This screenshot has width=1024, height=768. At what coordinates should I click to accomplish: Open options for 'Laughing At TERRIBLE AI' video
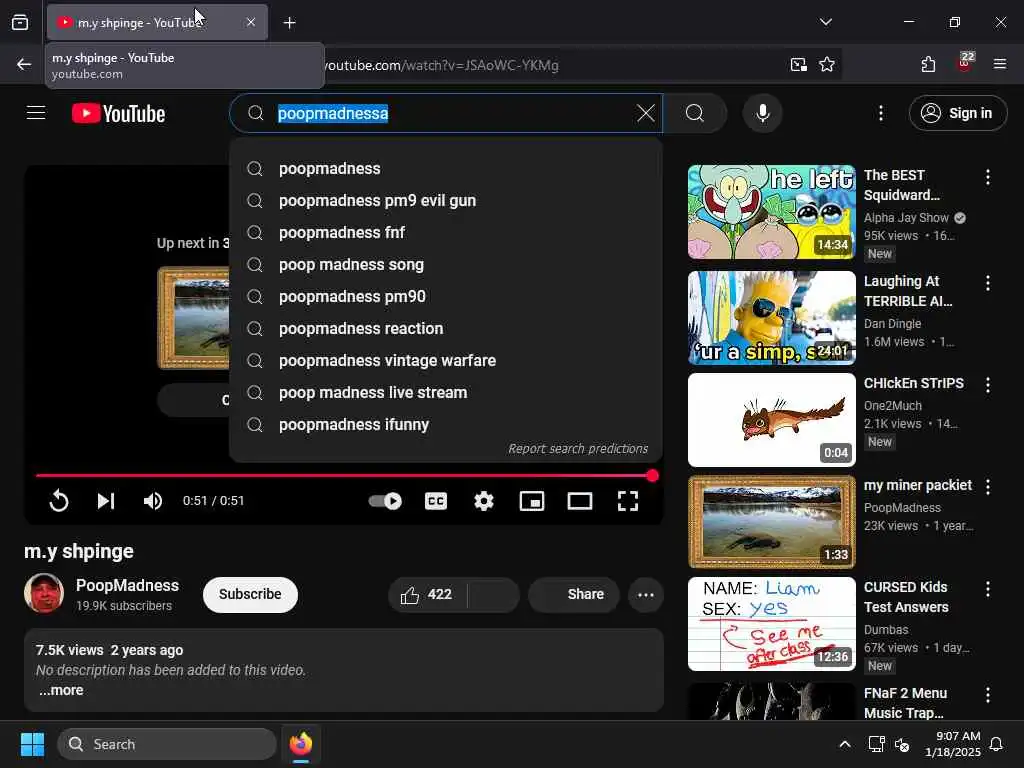tap(987, 283)
